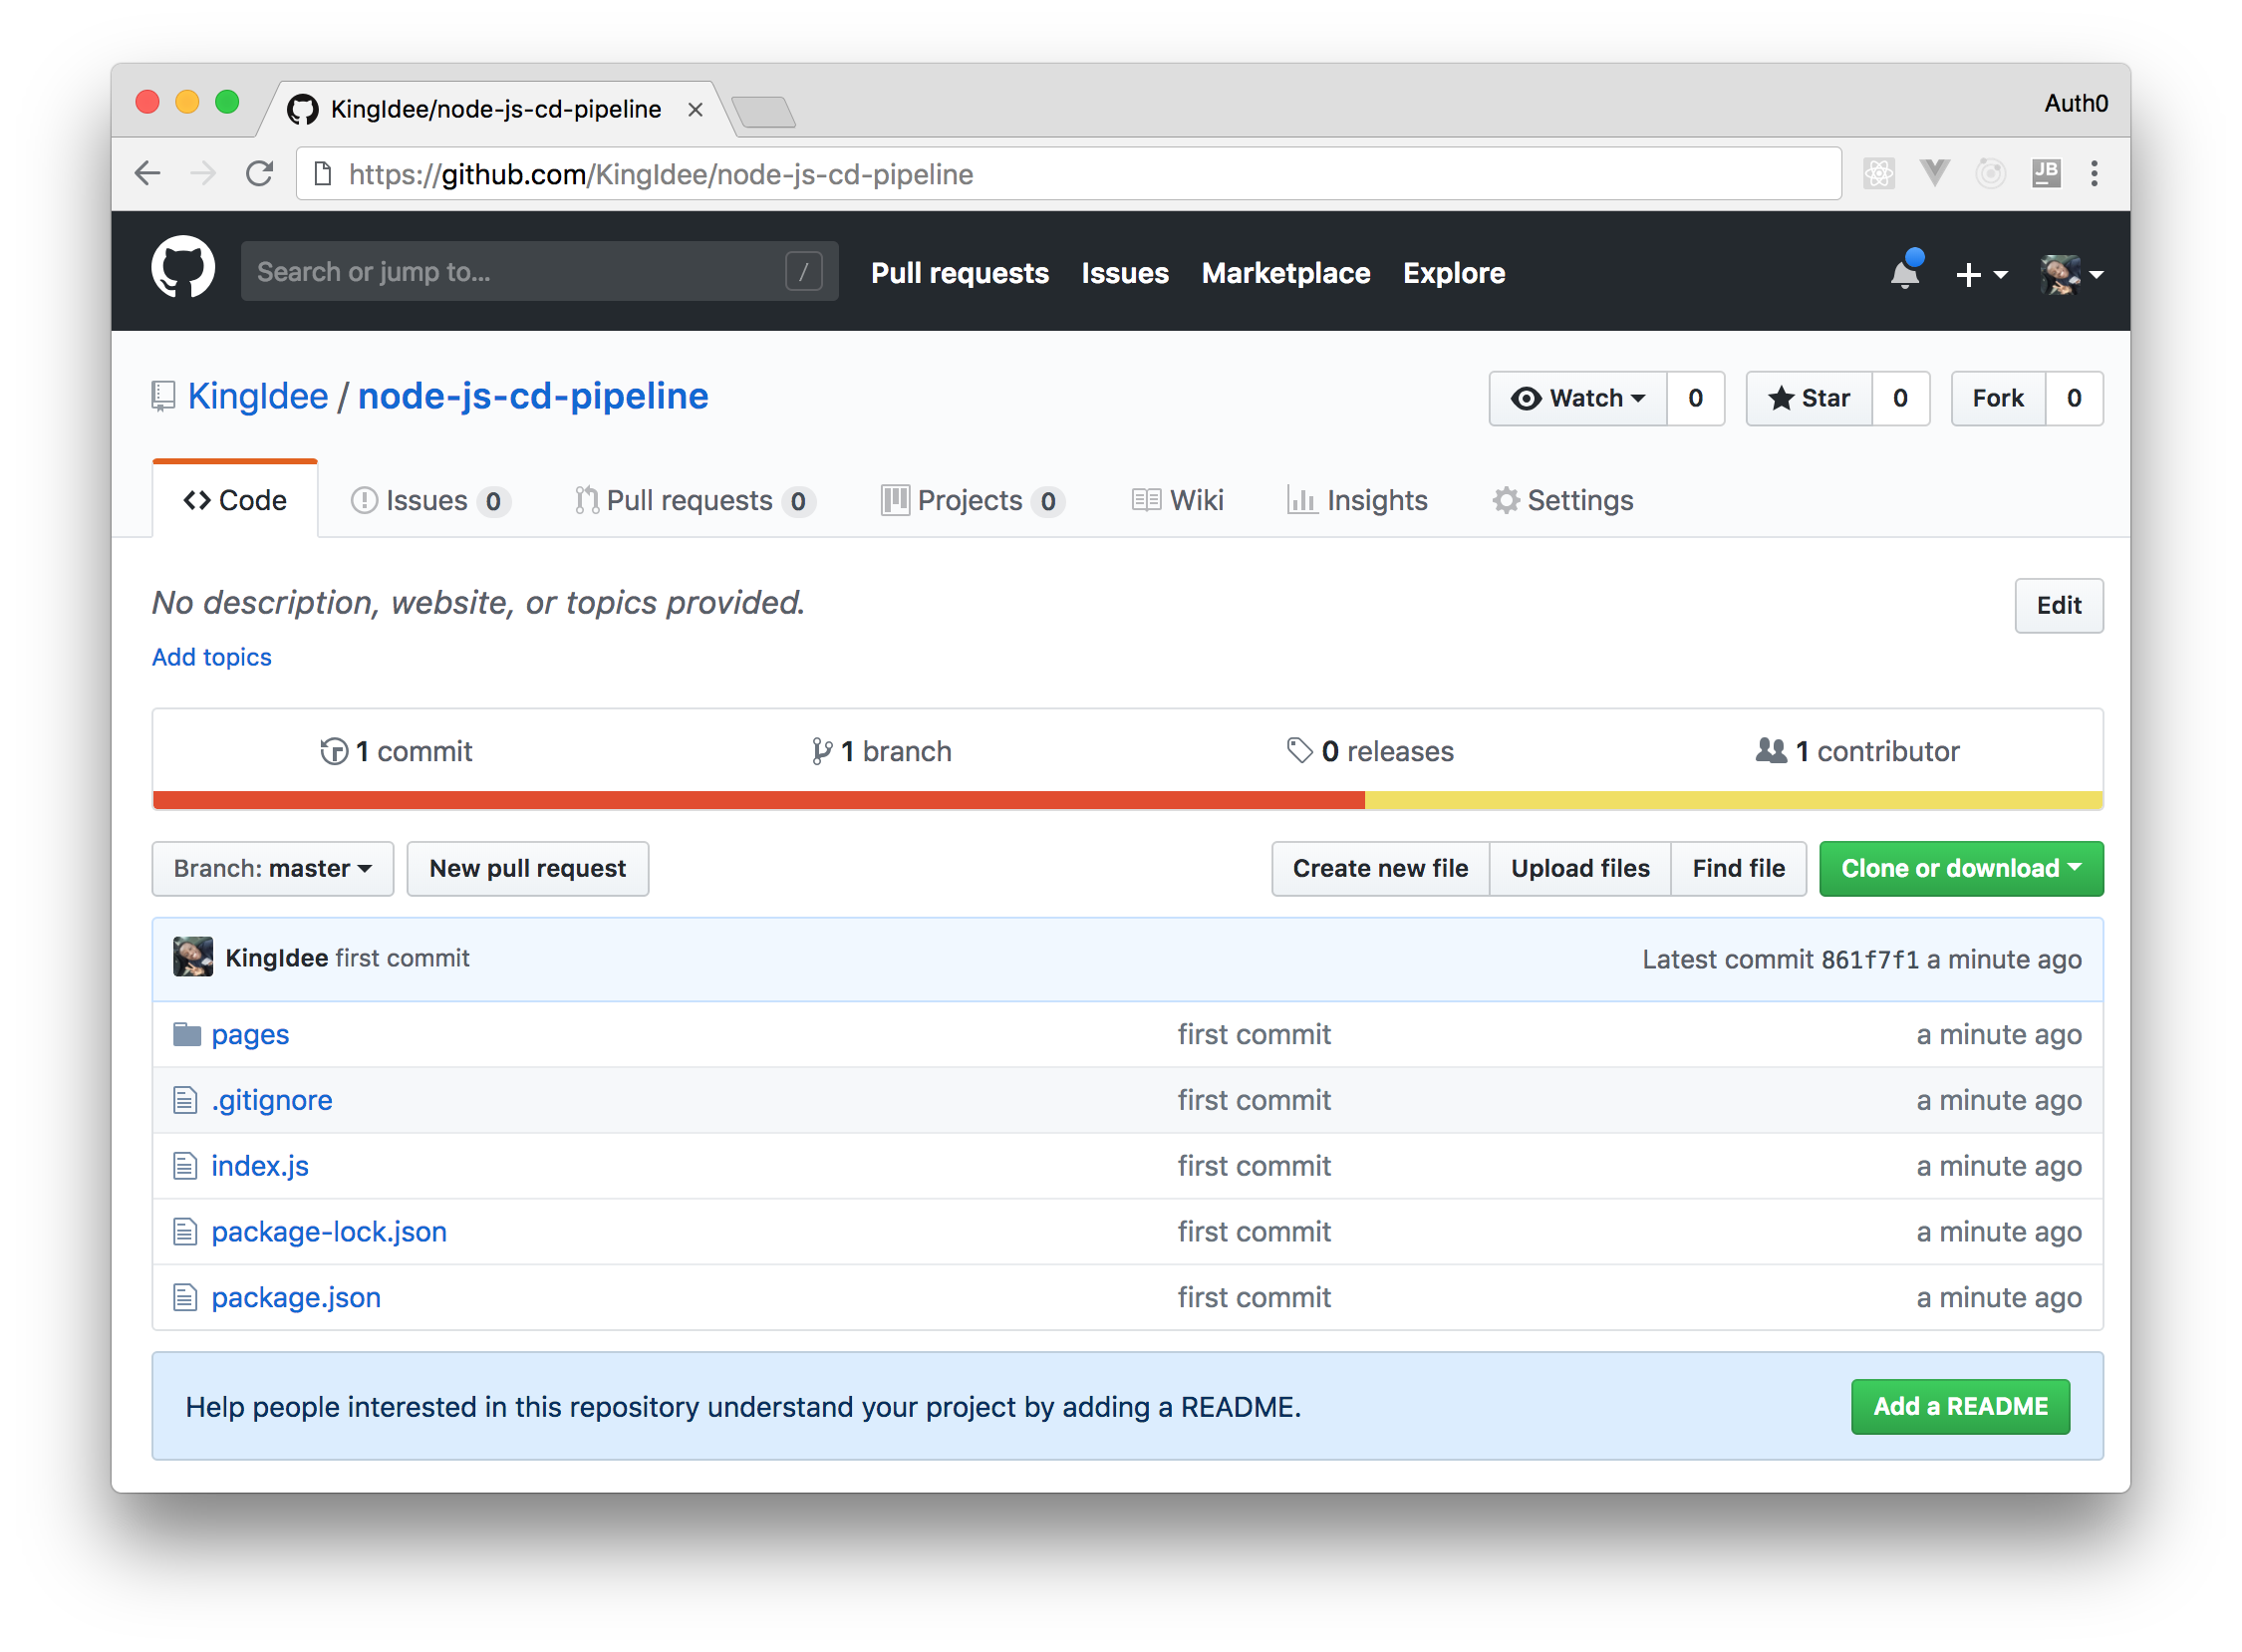Open the KingIdee owner link
The width and height of the screenshot is (2242, 1652).
(x=258, y=396)
